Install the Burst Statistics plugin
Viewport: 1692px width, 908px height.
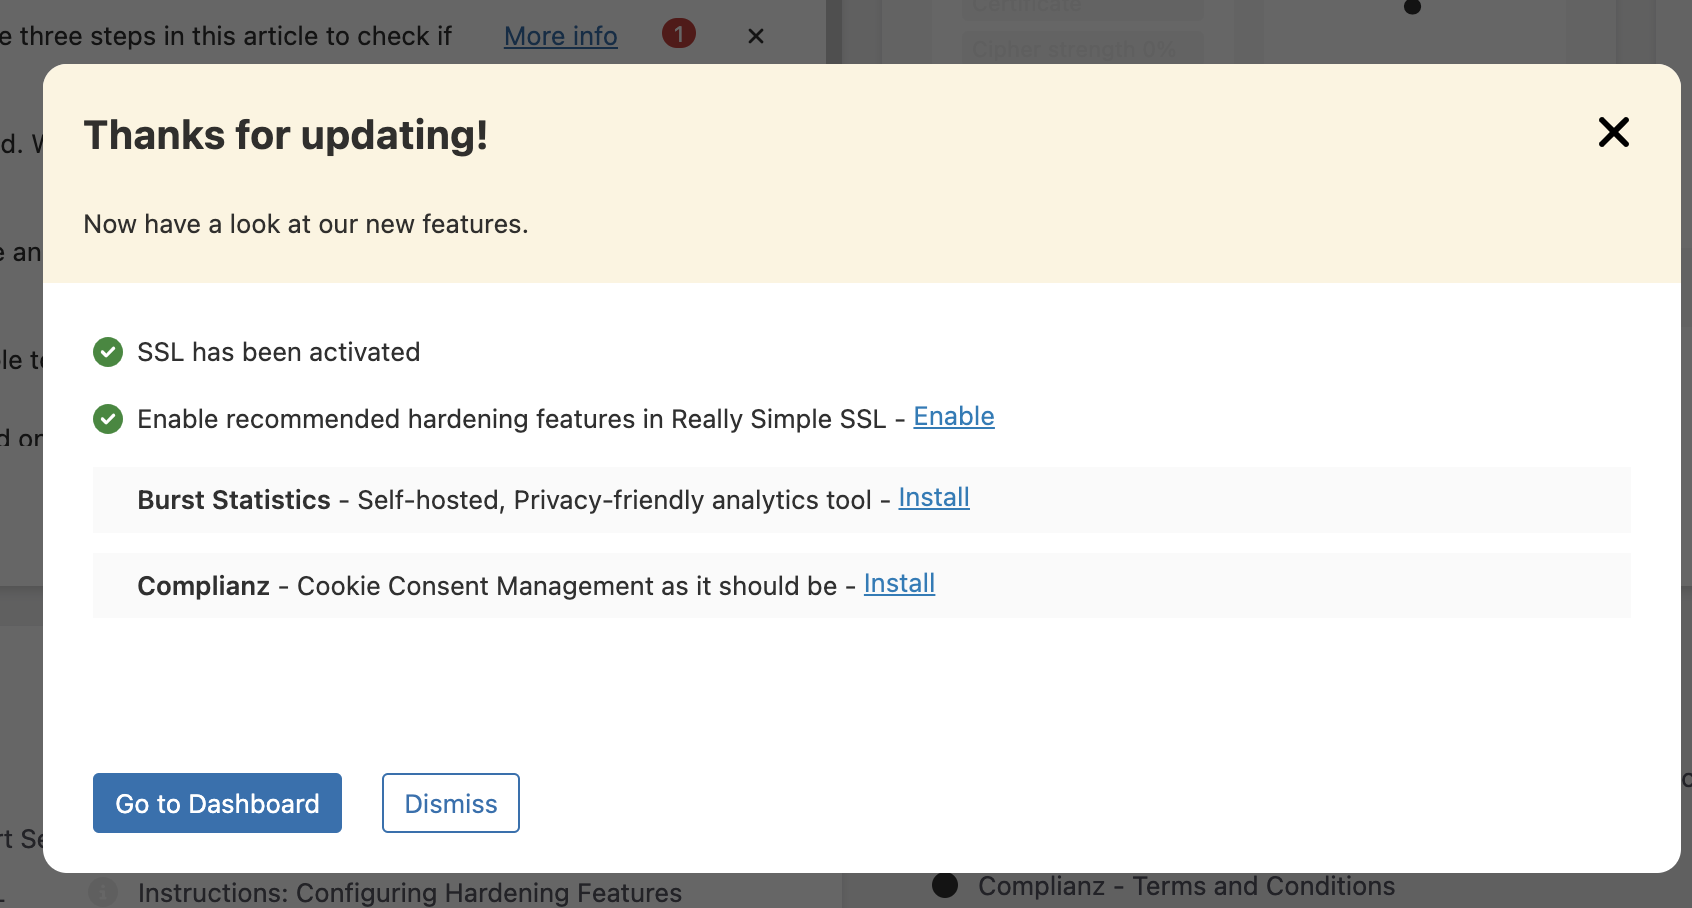coord(934,497)
